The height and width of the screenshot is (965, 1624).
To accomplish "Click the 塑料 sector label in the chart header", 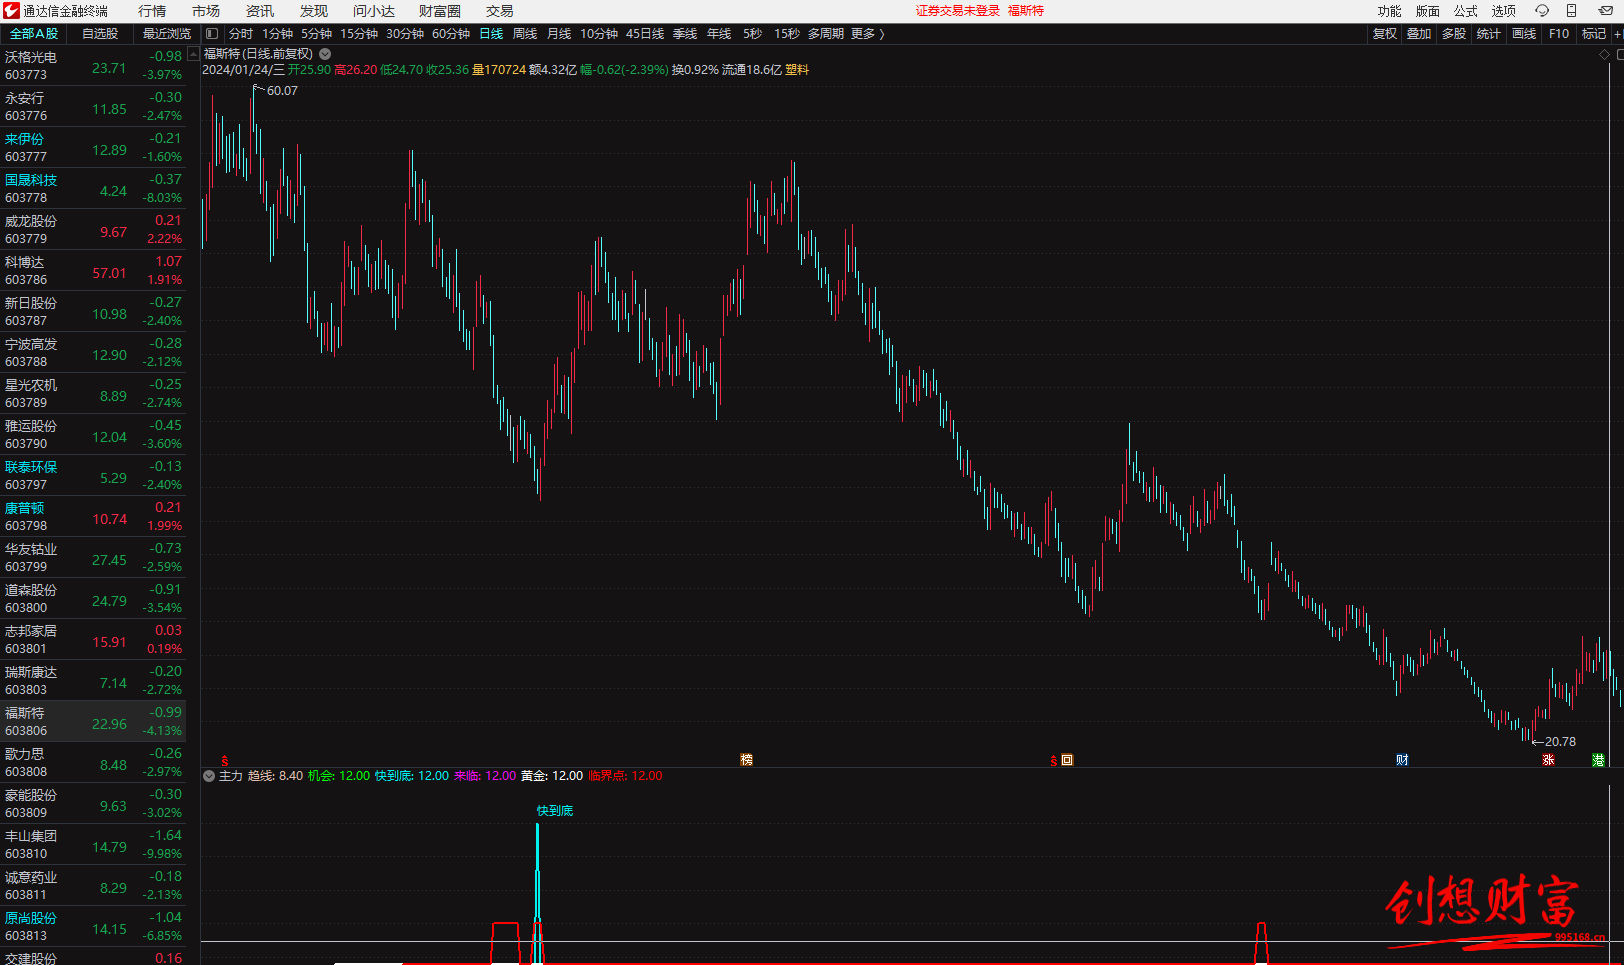I will pyautogui.click(x=797, y=70).
